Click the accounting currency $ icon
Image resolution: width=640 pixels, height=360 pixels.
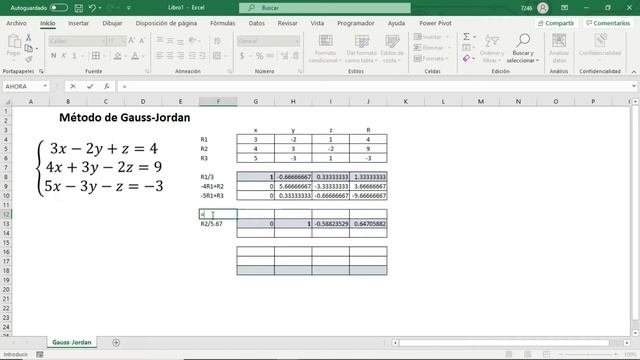click(242, 56)
